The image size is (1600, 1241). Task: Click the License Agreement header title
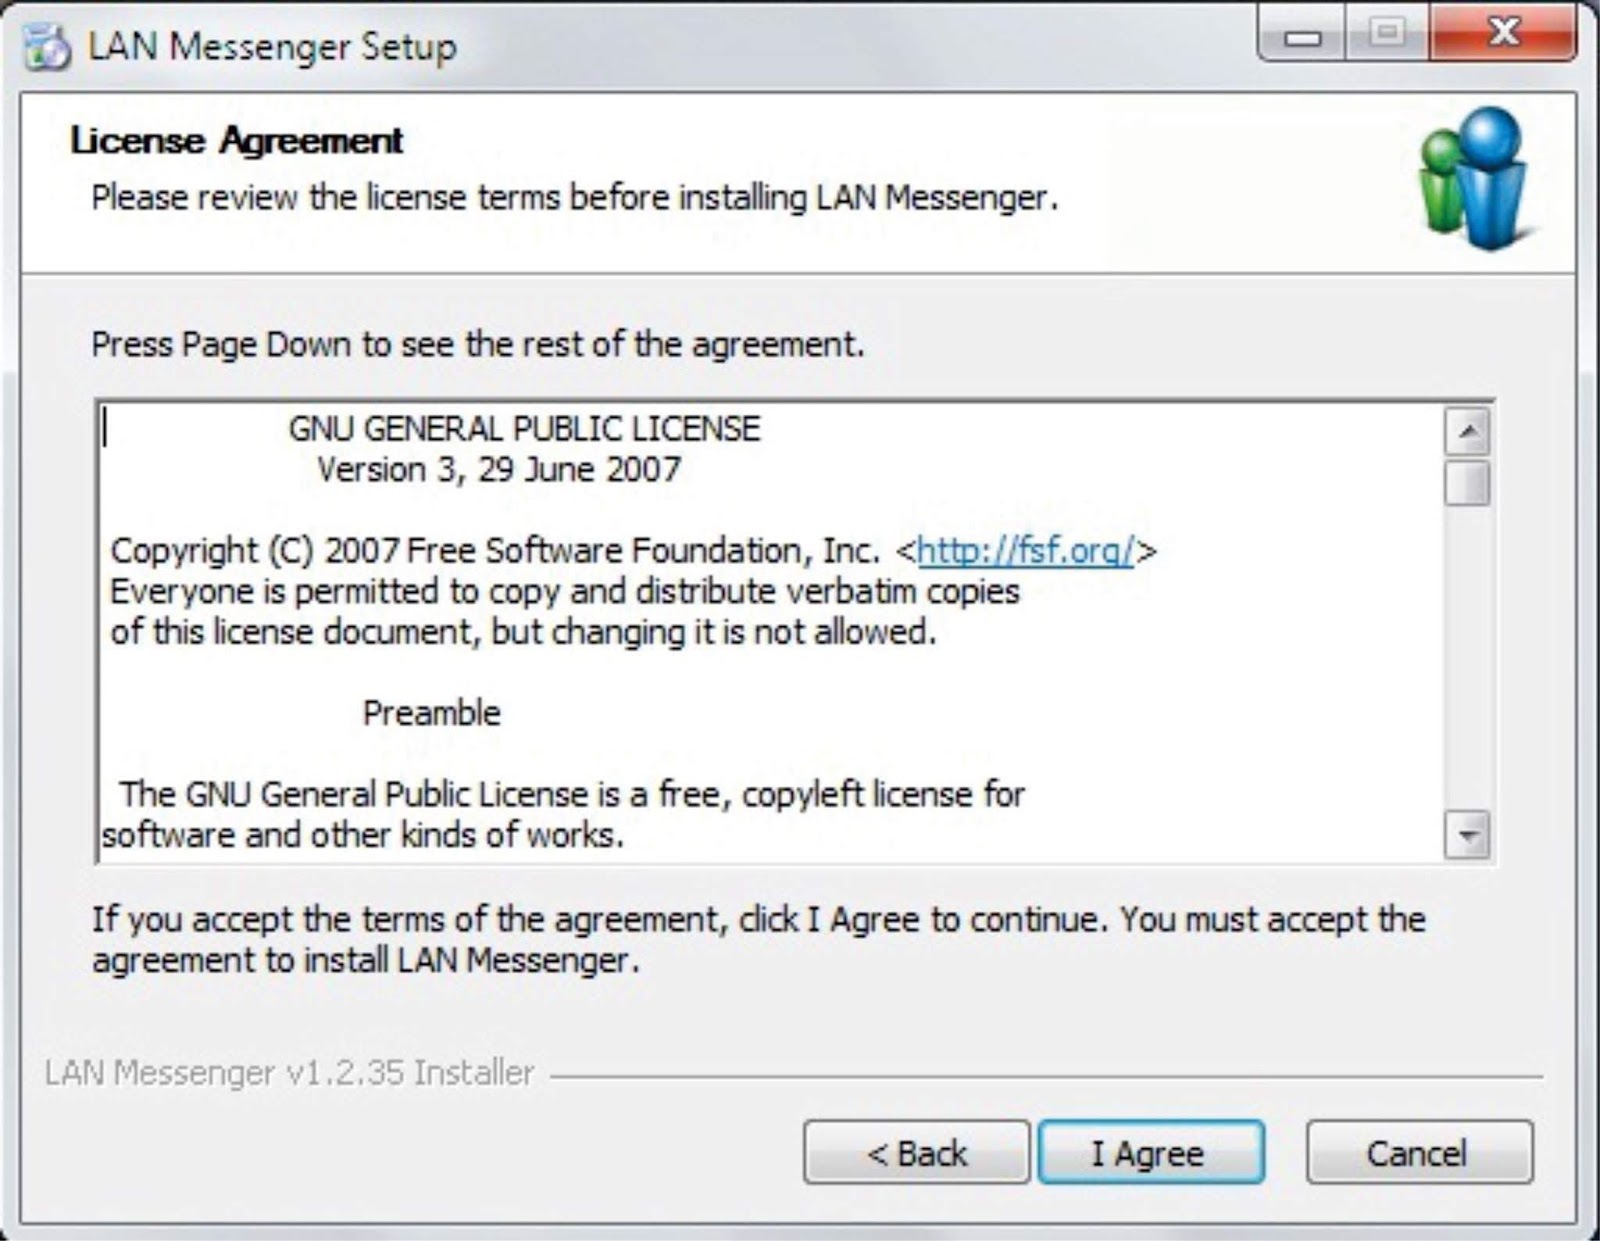tap(236, 141)
